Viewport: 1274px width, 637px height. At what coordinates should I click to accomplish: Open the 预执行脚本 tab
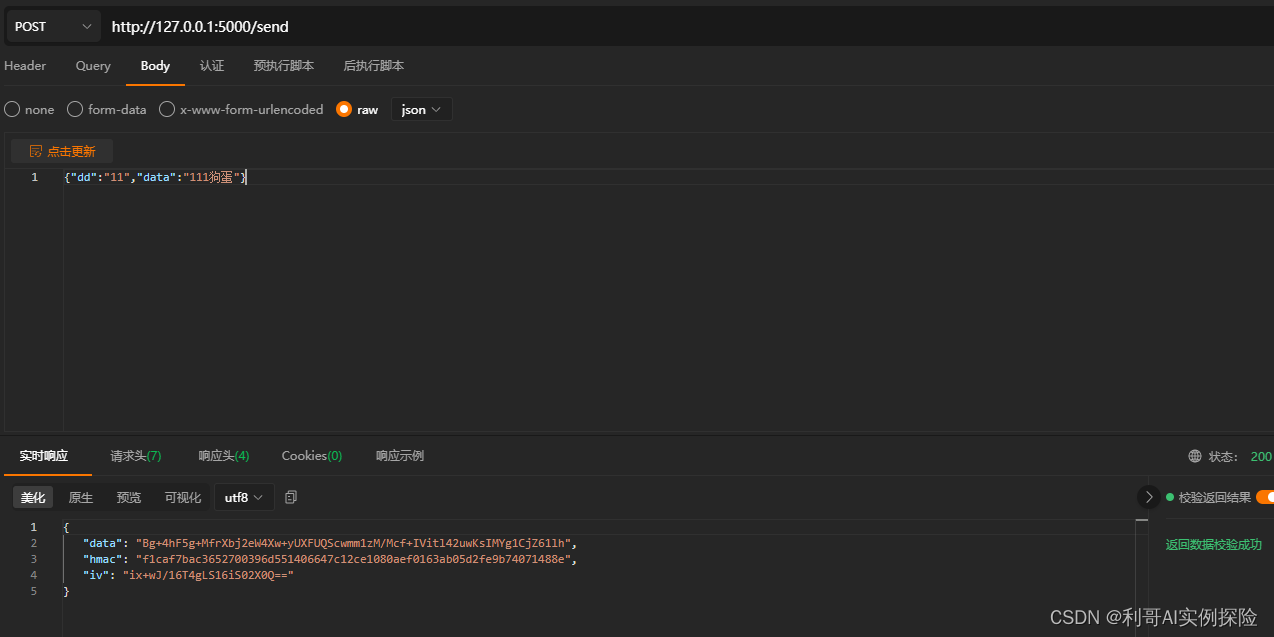[284, 66]
